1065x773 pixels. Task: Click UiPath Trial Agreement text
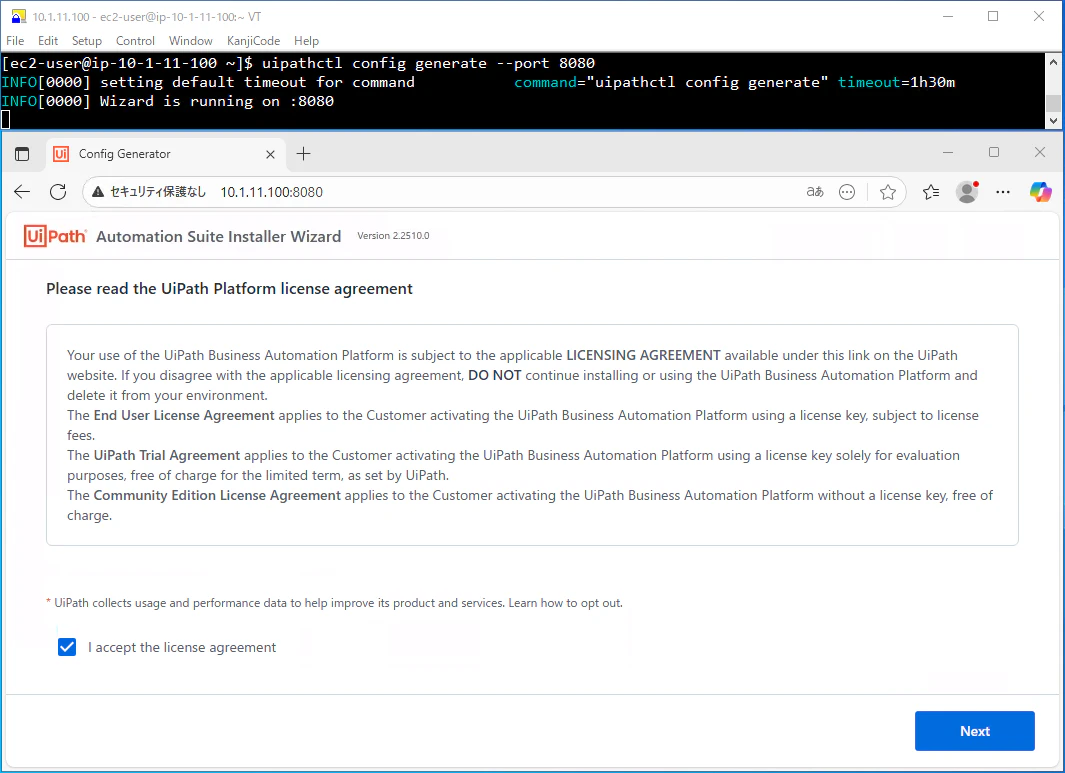click(166, 455)
